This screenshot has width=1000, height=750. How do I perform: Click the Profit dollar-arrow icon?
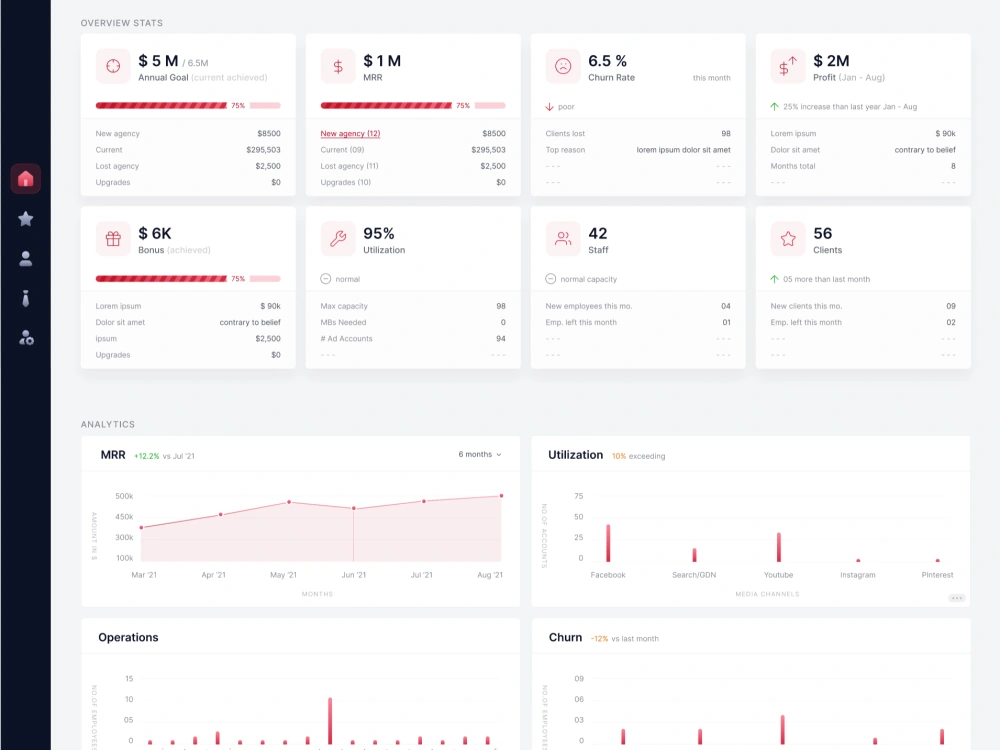788,66
